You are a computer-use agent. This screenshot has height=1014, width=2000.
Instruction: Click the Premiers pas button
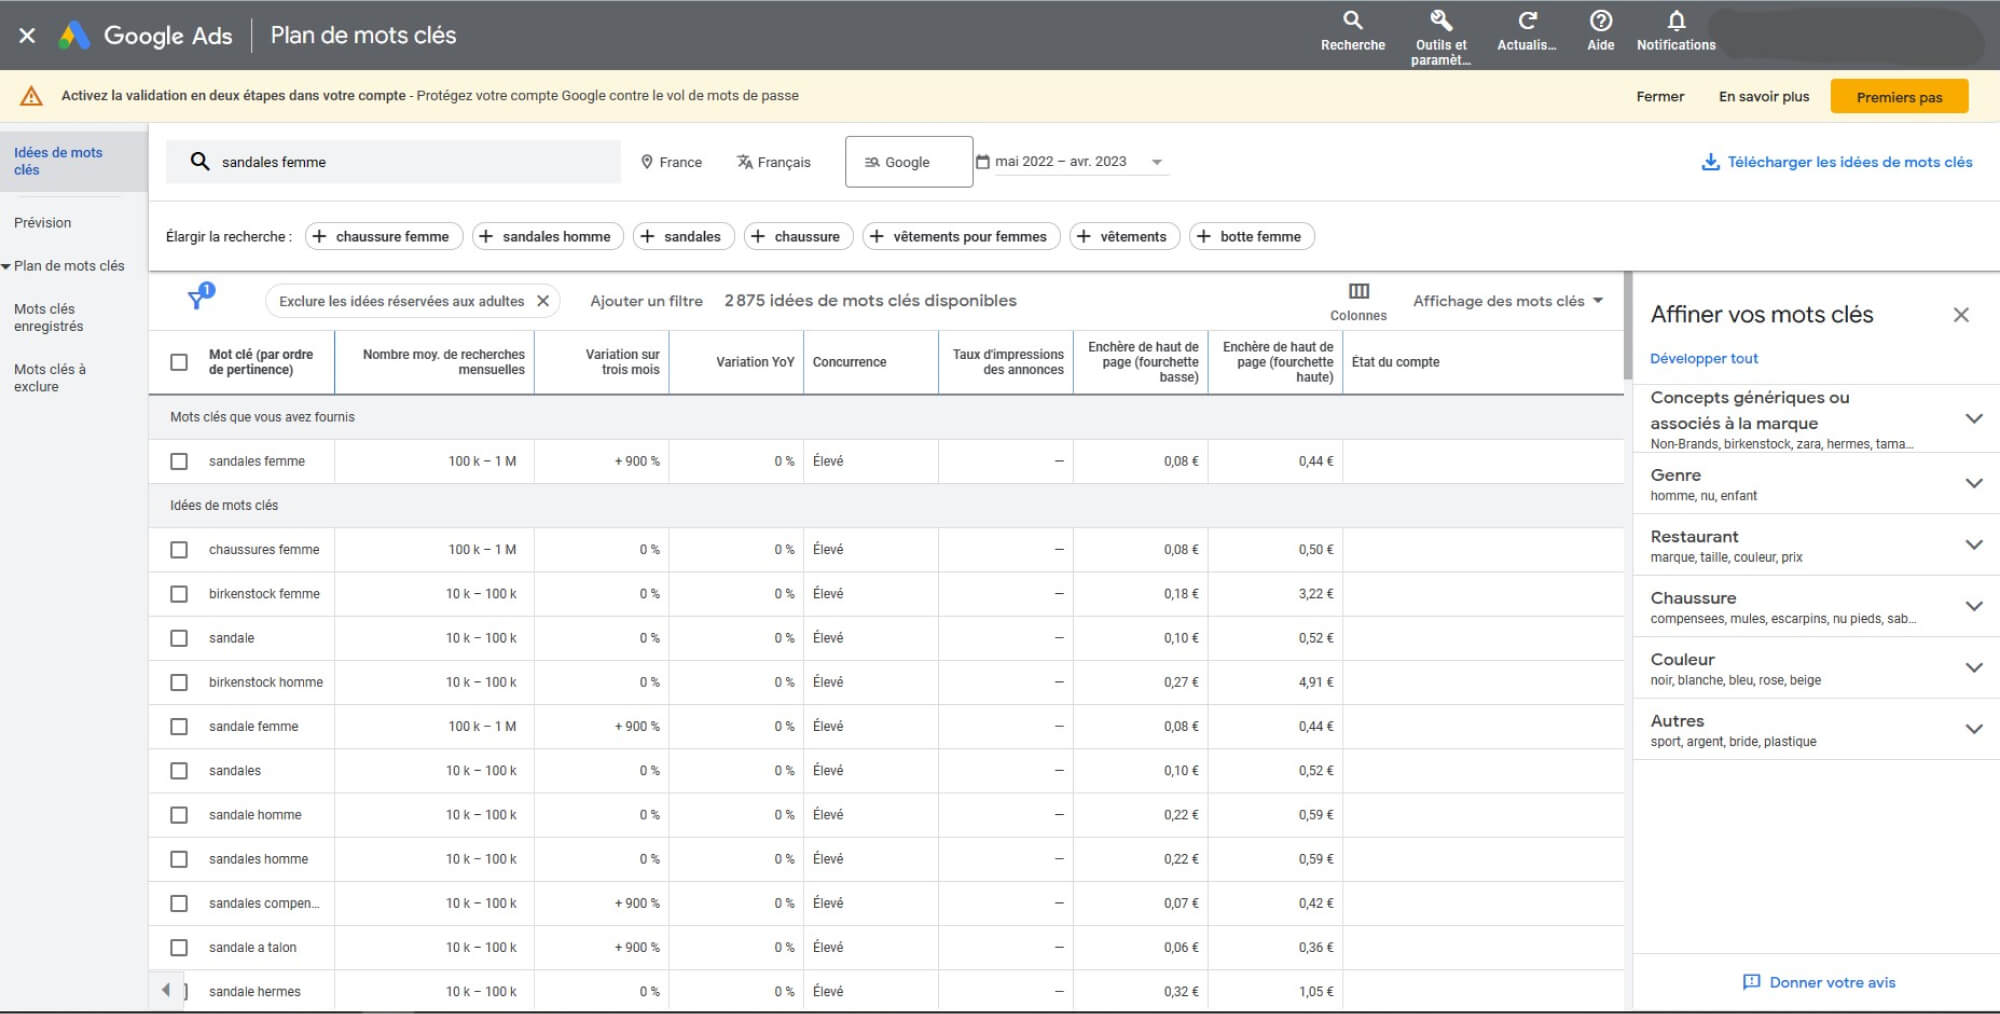point(1899,96)
